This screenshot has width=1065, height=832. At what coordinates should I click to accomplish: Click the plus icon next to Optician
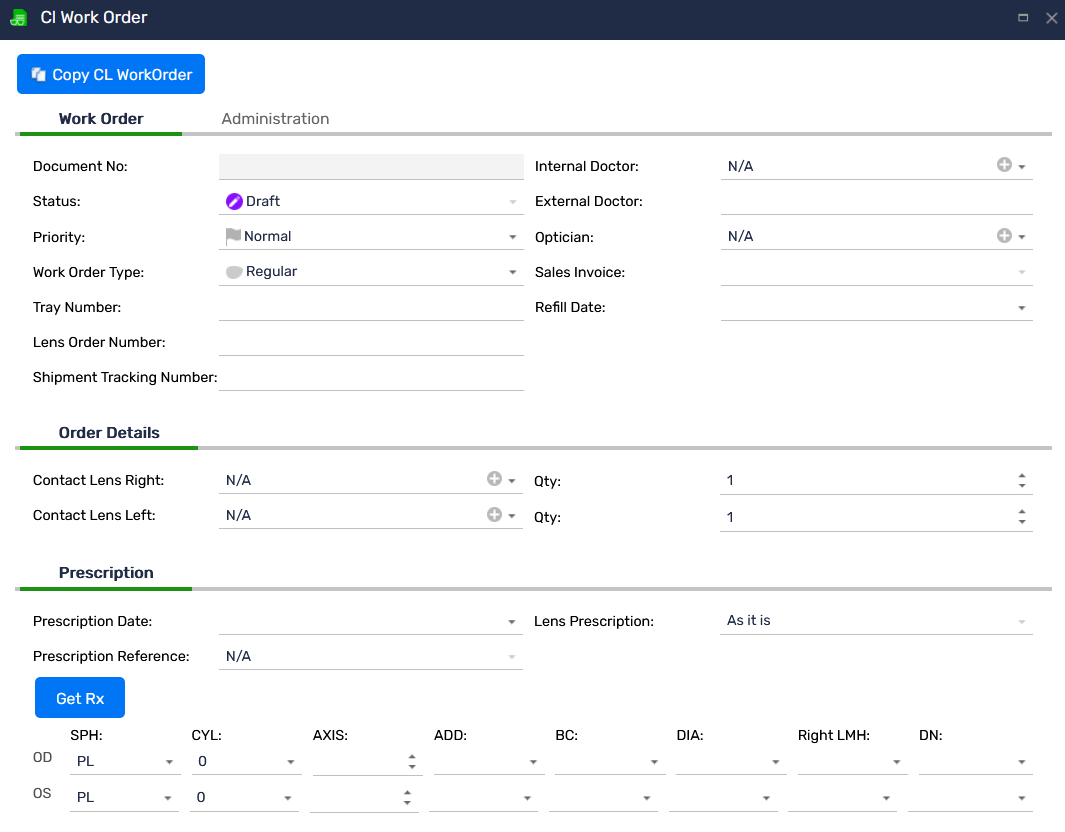(x=1004, y=236)
